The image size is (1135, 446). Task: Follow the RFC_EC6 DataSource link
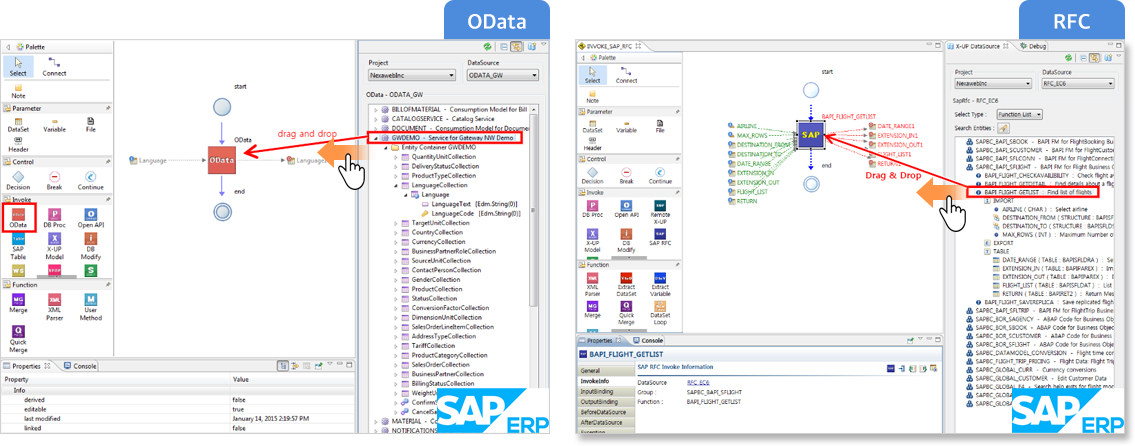click(697, 382)
